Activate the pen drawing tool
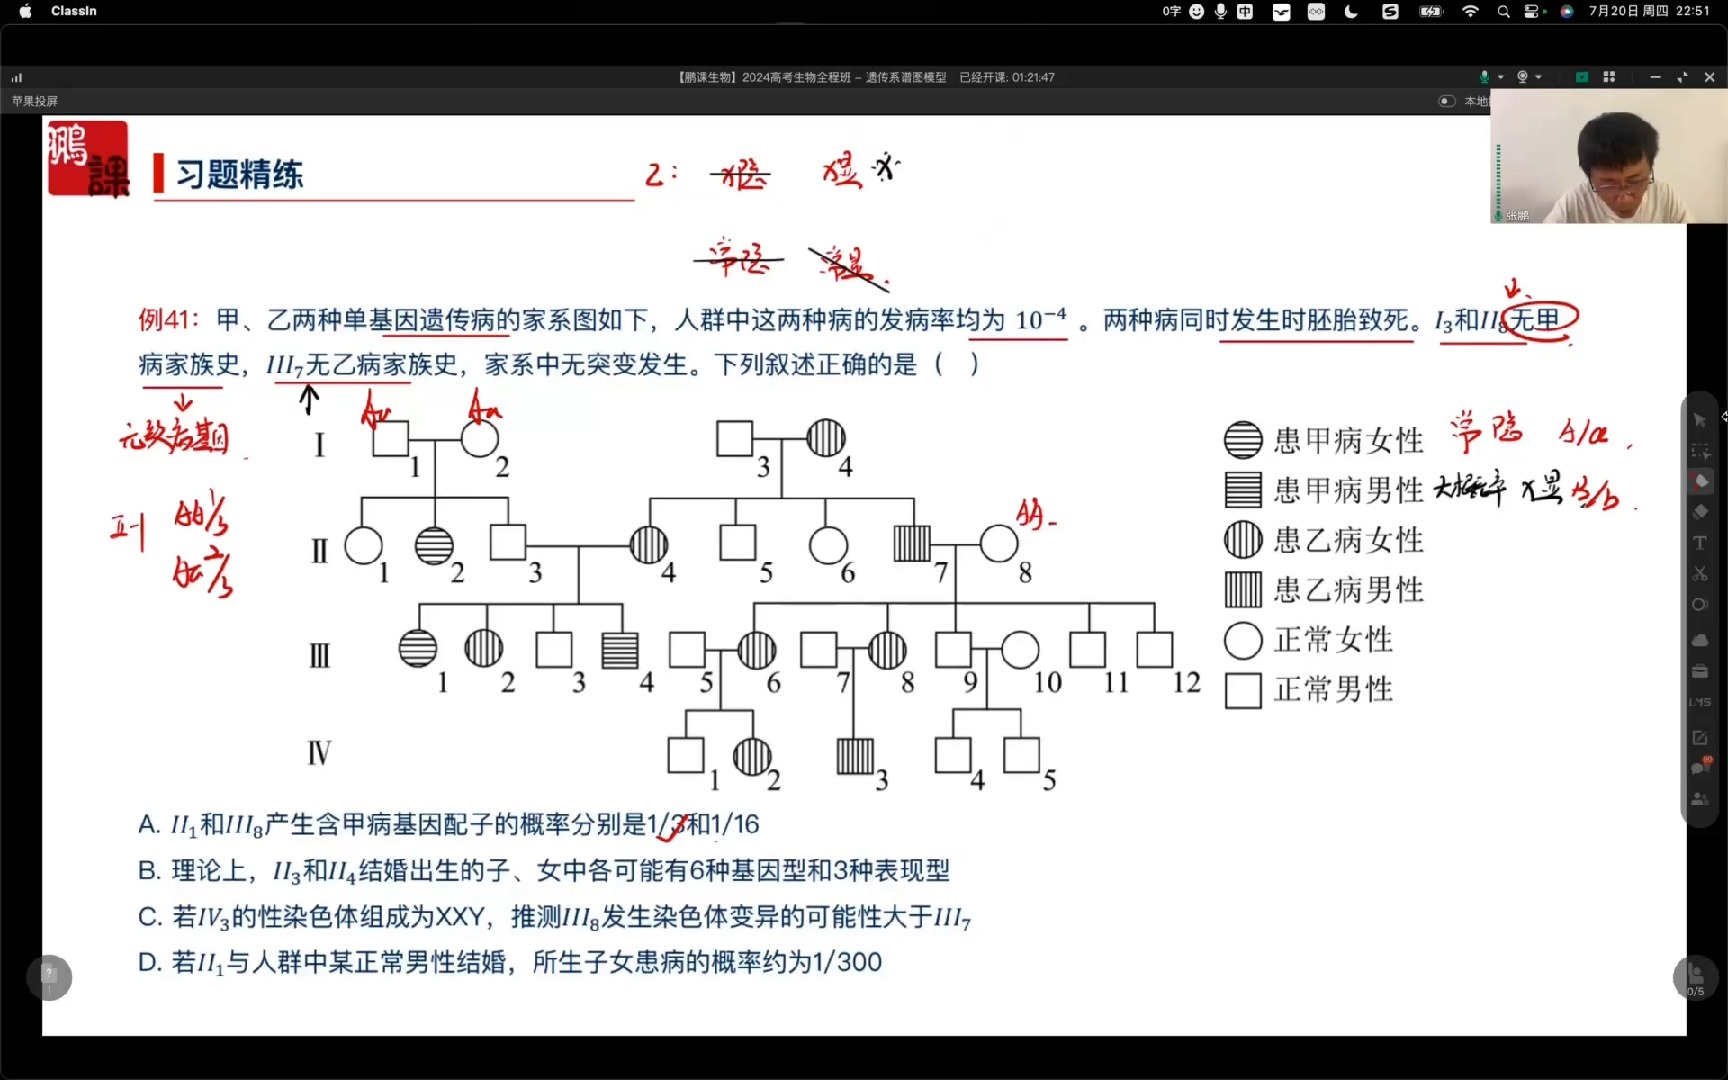 click(1700, 482)
